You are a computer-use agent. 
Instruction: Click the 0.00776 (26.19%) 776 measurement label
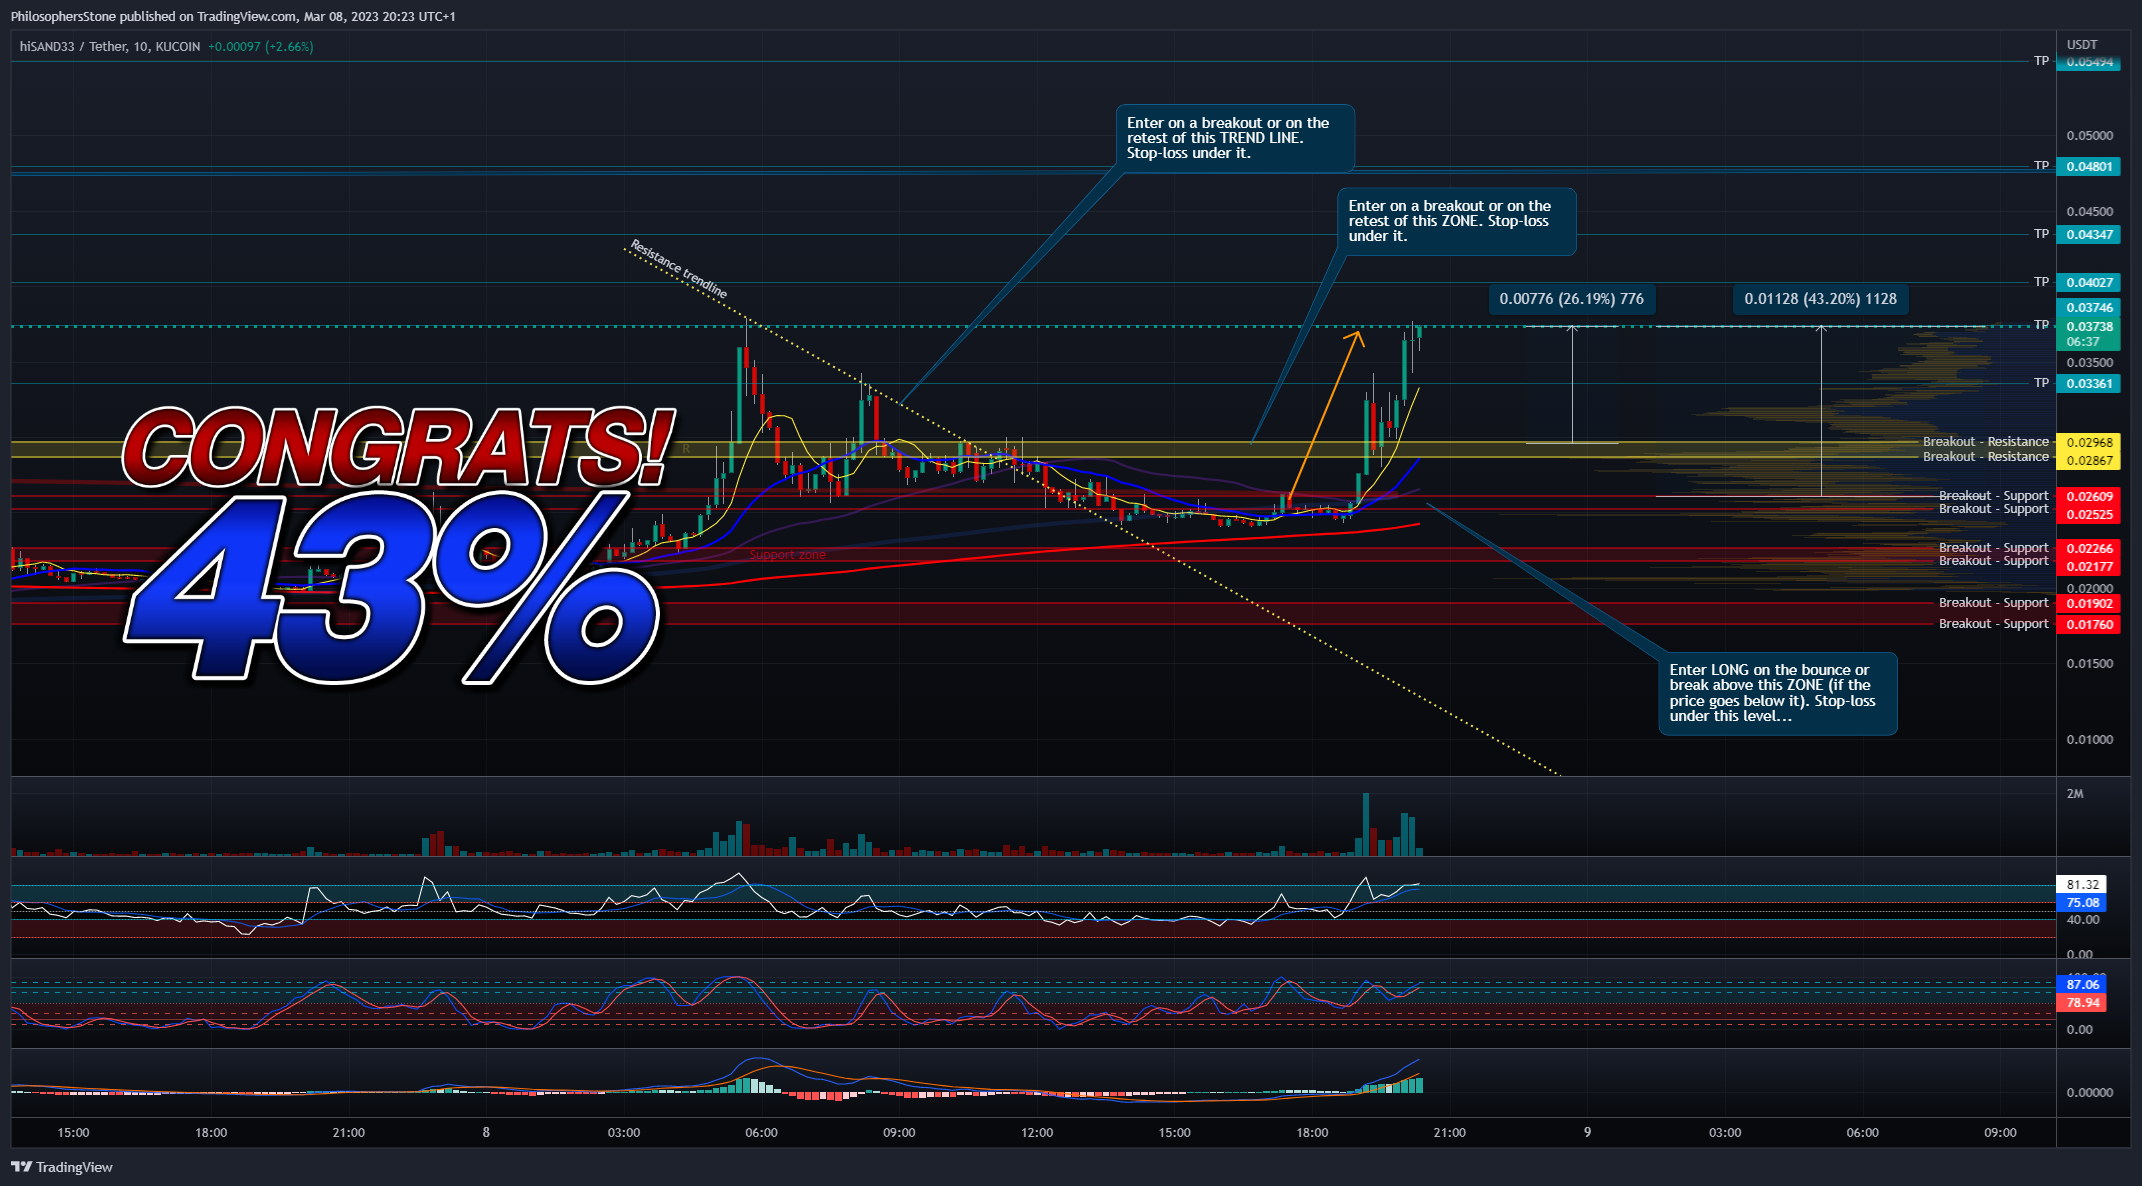[x=1571, y=299]
